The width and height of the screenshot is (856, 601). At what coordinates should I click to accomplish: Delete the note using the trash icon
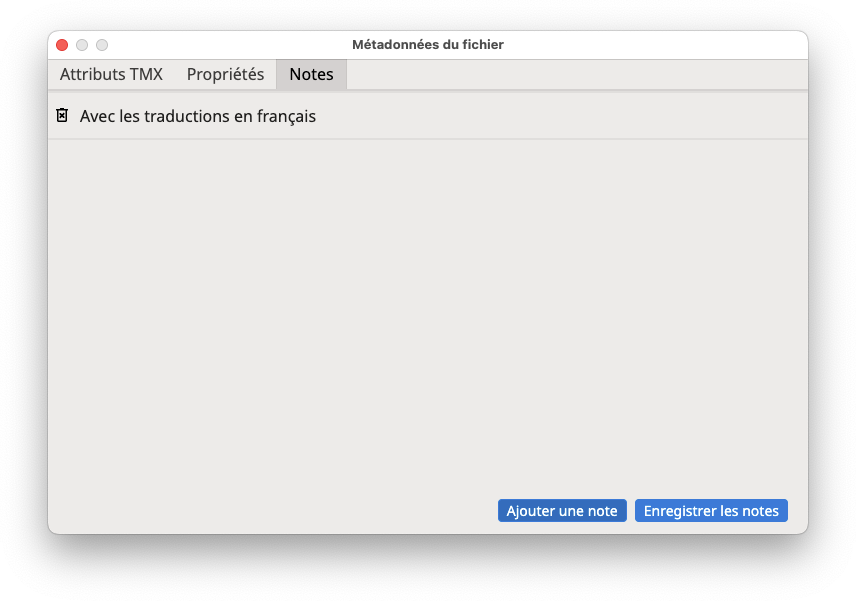pos(62,115)
